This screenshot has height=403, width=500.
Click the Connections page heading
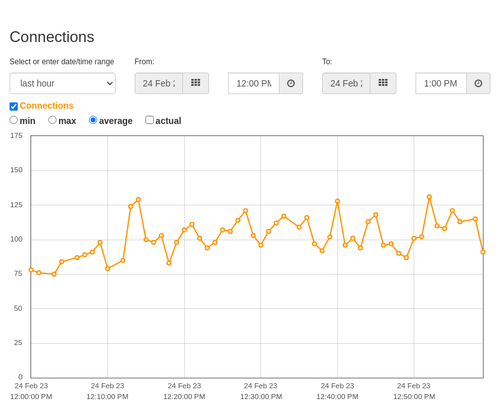click(52, 37)
